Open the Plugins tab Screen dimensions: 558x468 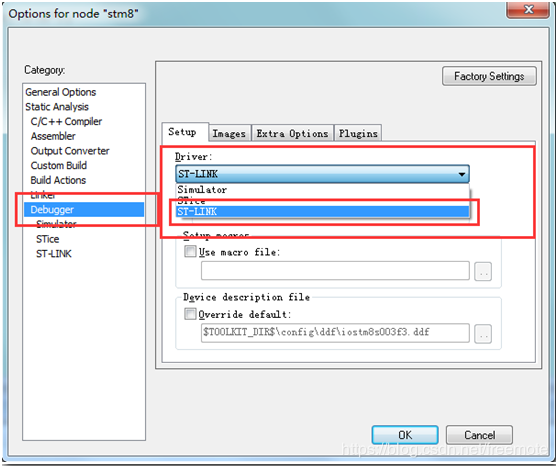(358, 133)
